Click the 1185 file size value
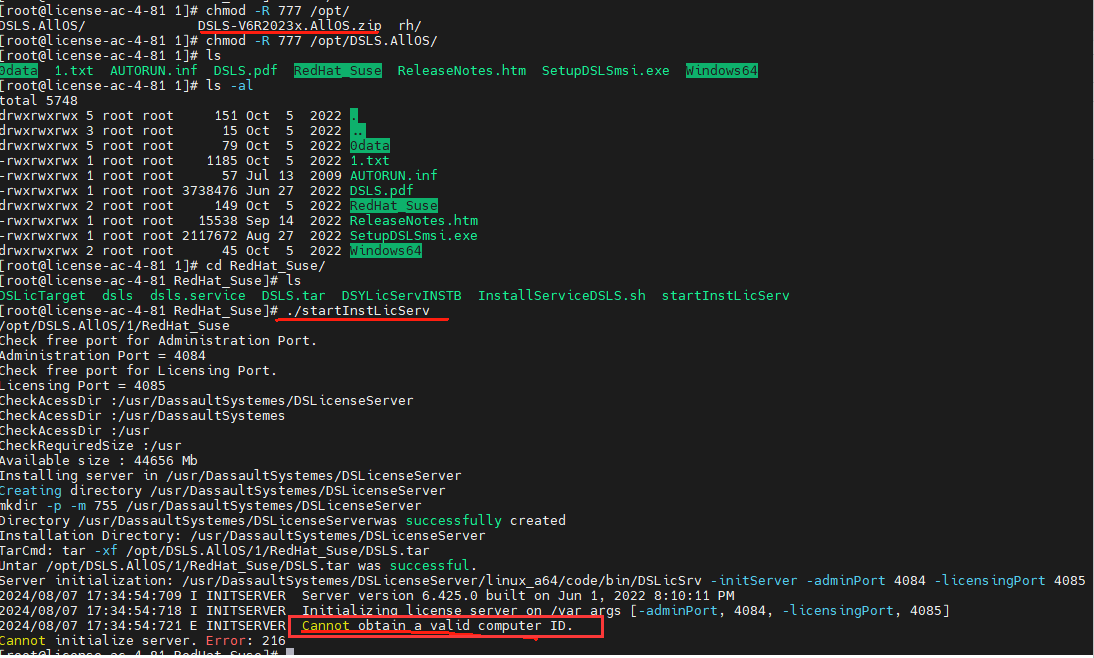 coord(222,160)
